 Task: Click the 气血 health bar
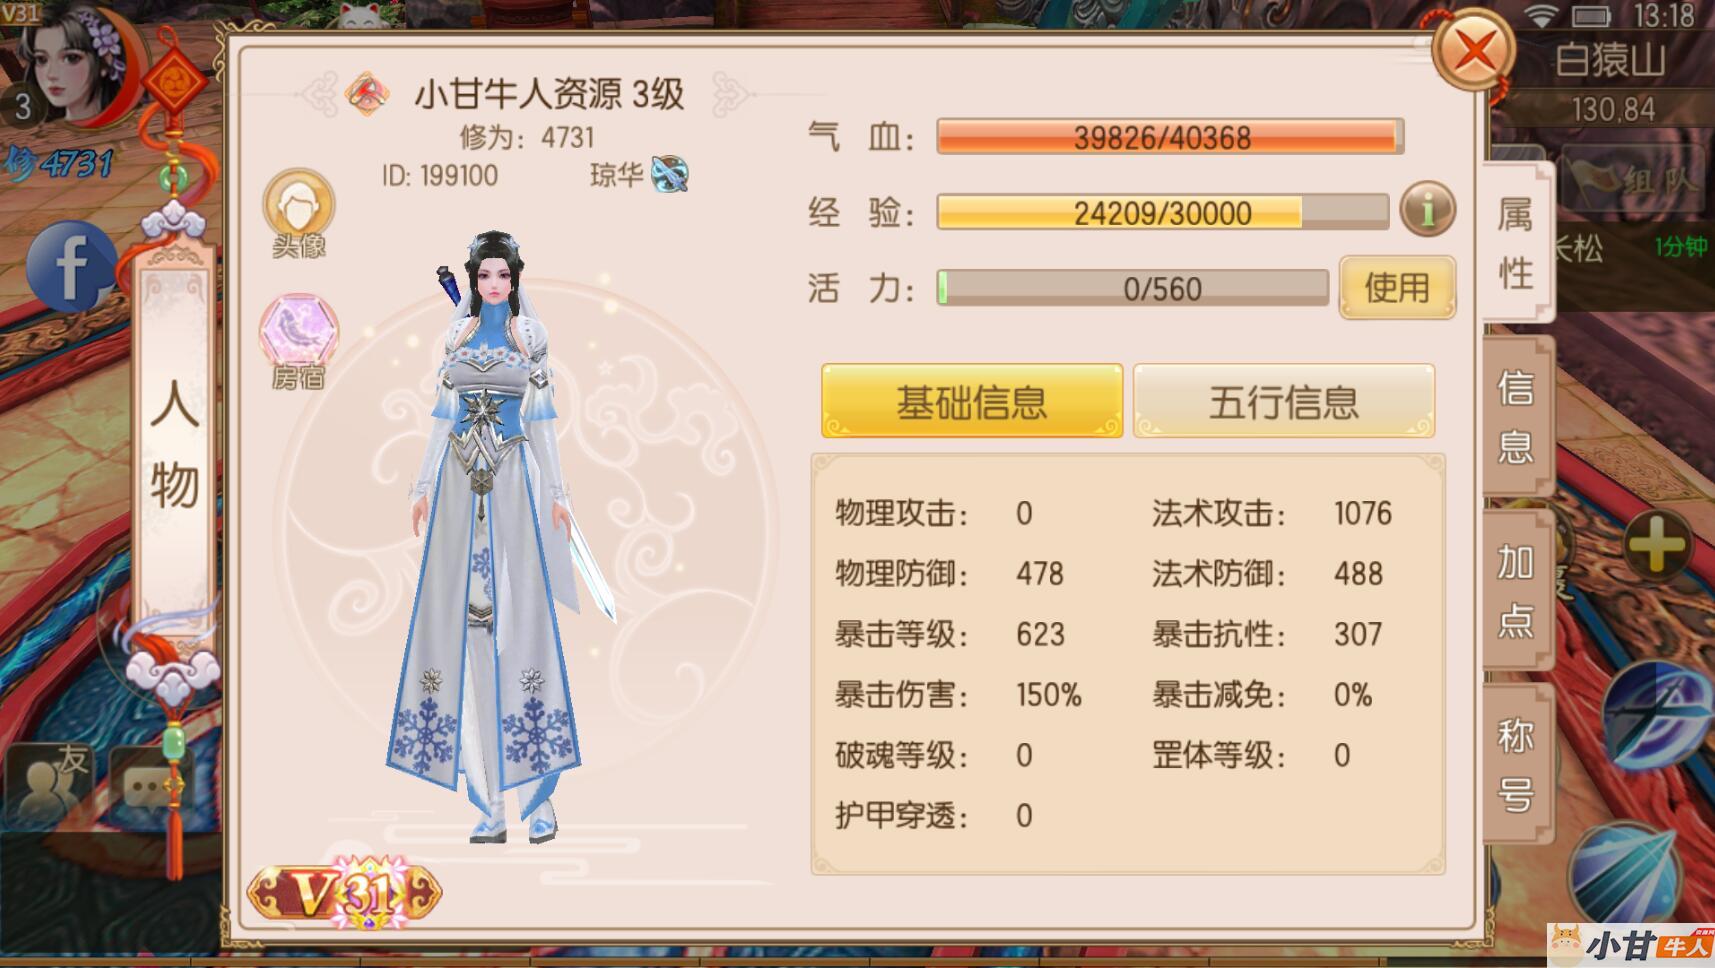1169,137
